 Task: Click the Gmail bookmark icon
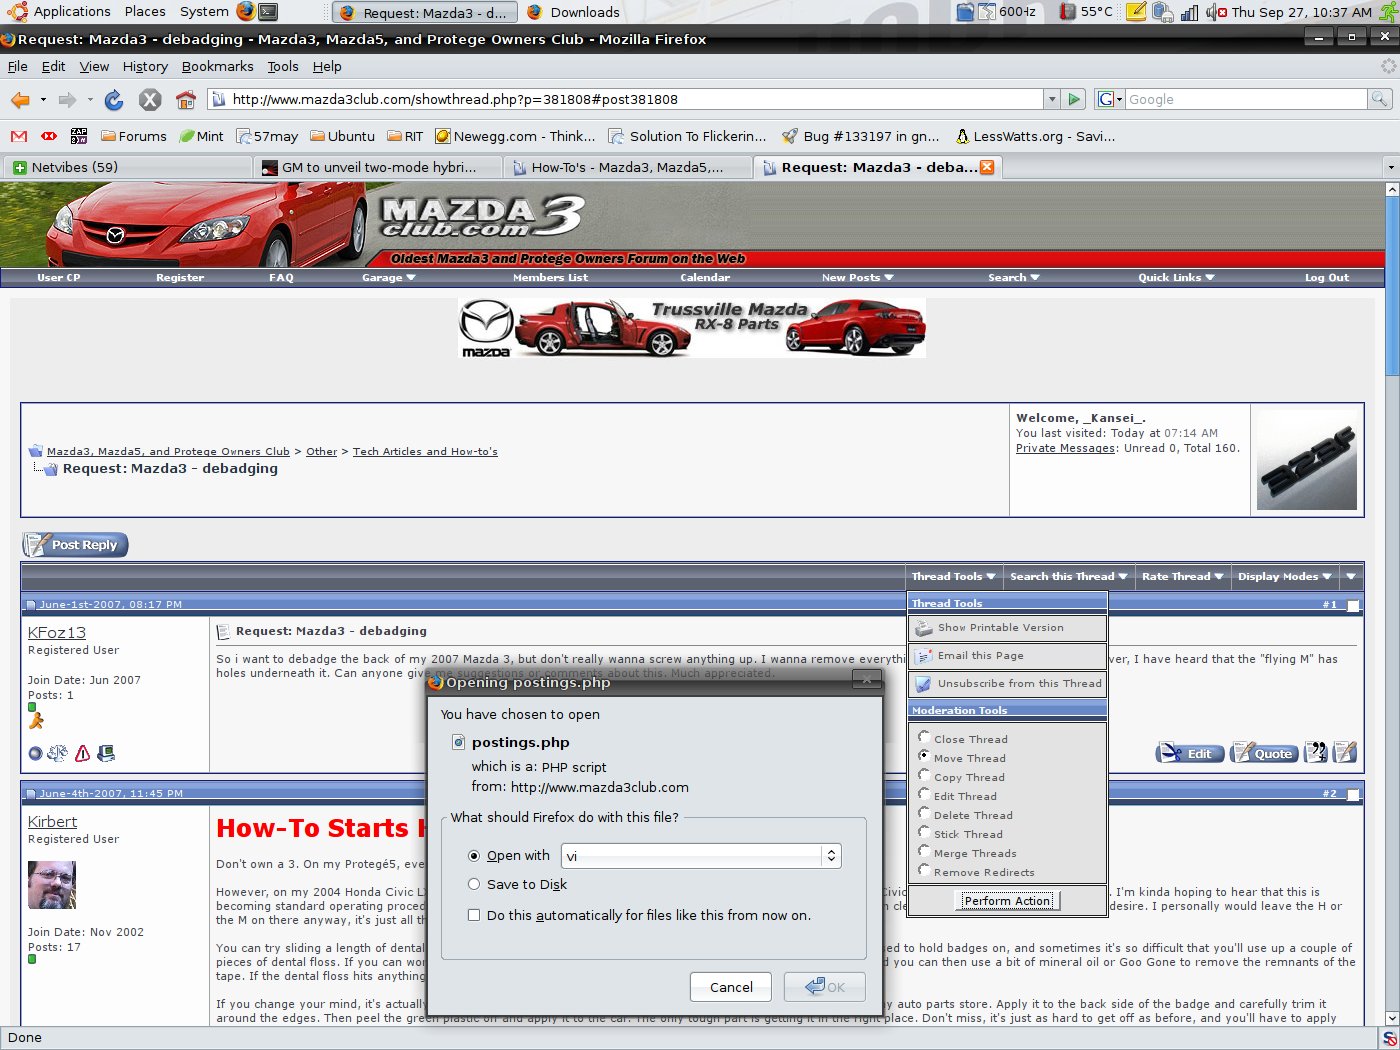pos(18,137)
